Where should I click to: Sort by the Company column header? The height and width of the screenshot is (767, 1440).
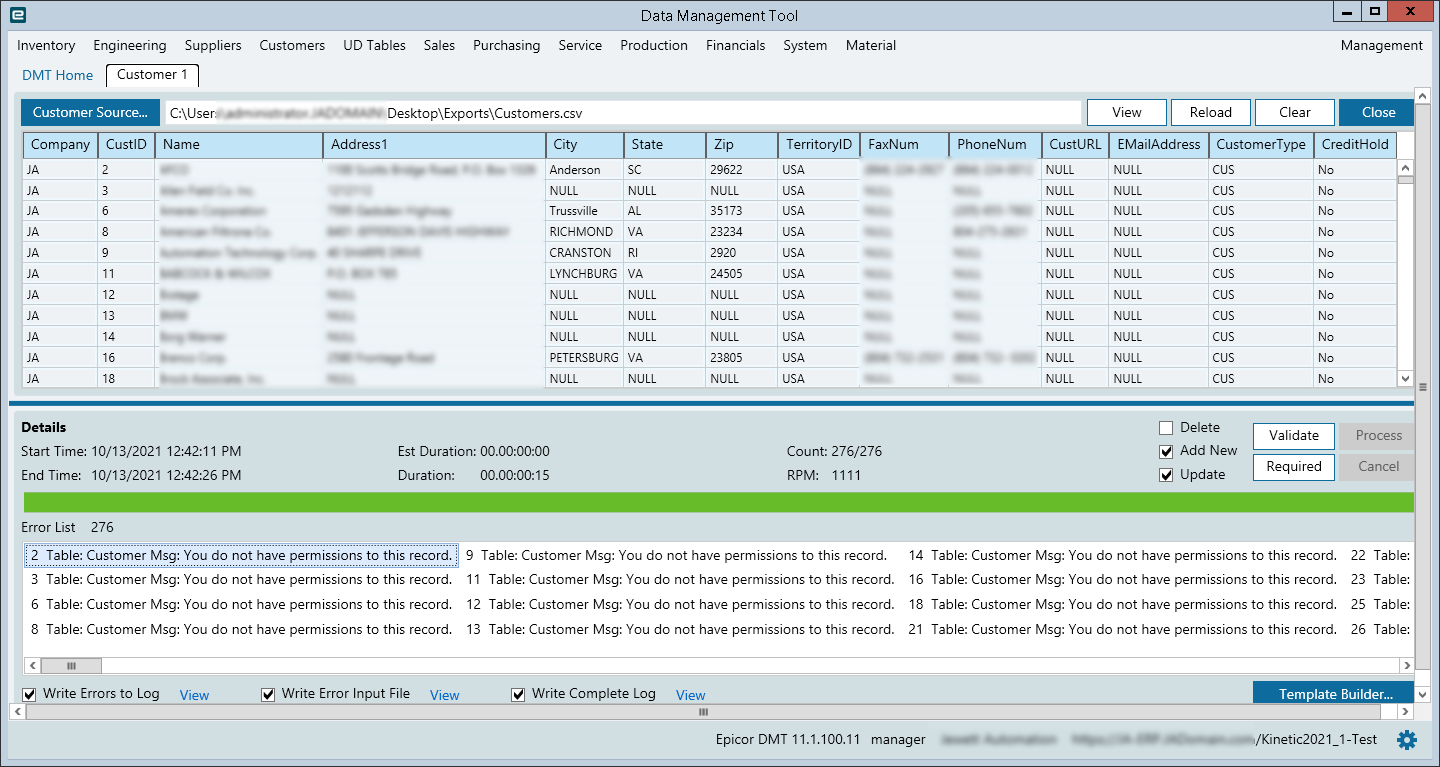(x=60, y=145)
